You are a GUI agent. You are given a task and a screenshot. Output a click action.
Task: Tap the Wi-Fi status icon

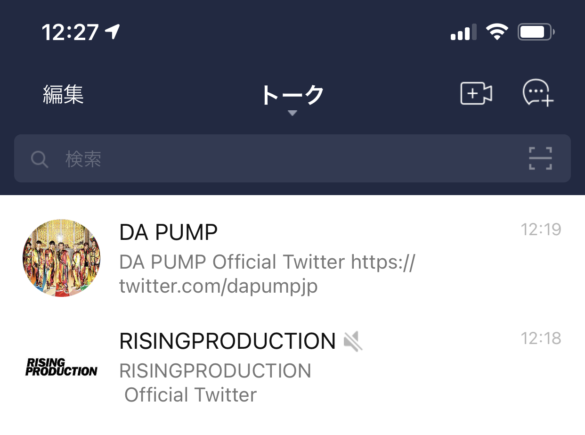(x=497, y=32)
